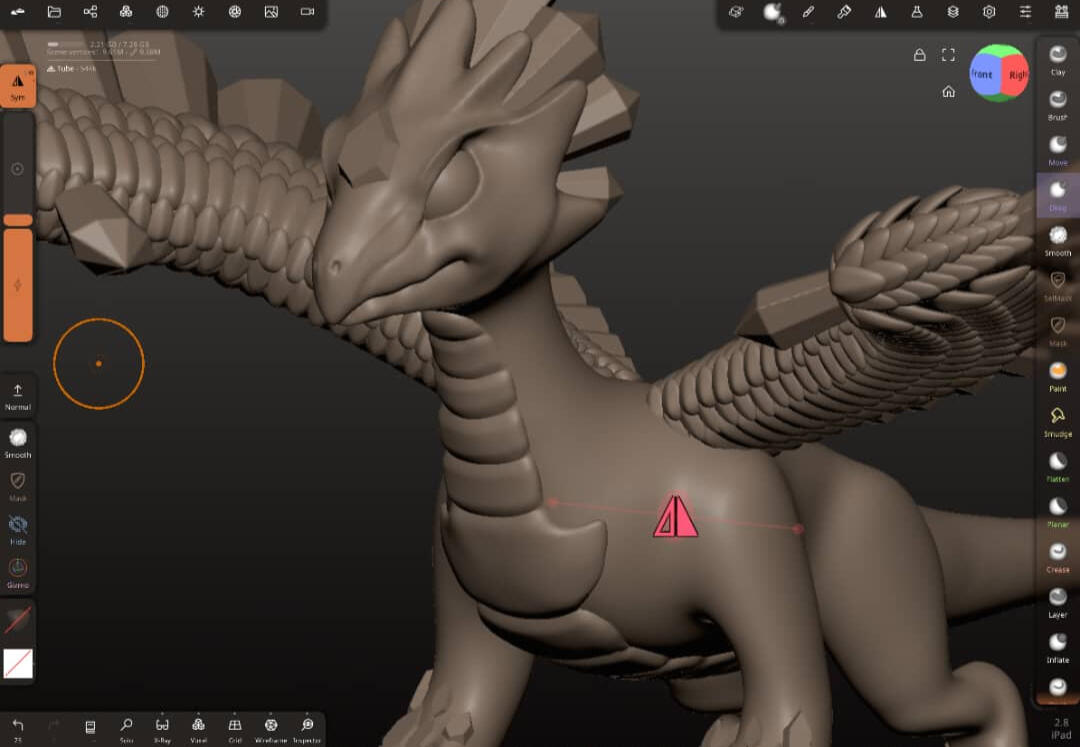
Task: Toggle Sym symmetry button
Action: click(x=18, y=86)
